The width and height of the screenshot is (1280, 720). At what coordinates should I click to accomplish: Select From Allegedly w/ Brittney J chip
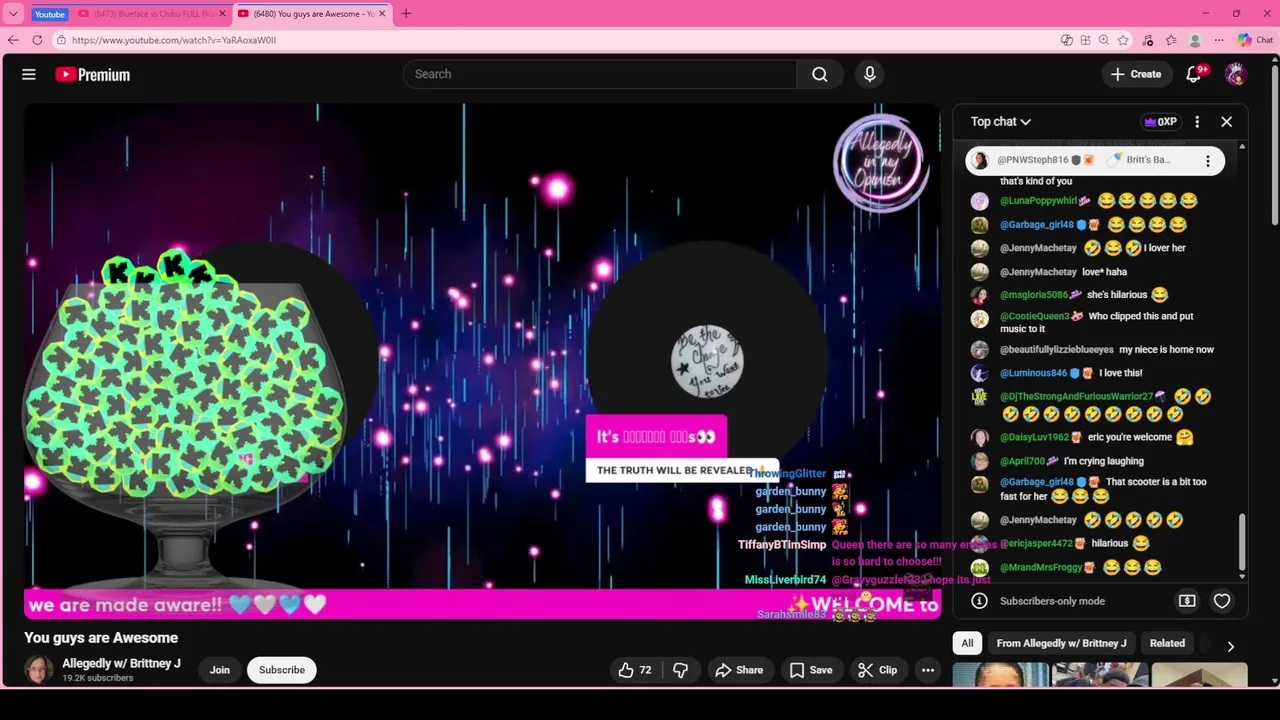(1061, 643)
